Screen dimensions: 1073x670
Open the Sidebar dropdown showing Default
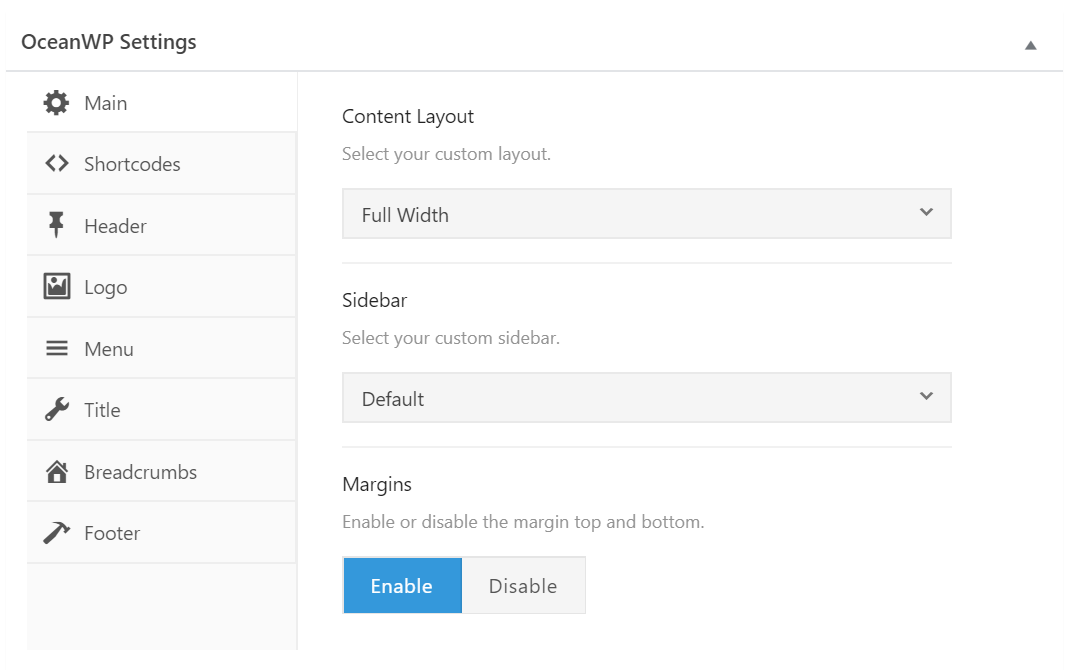coord(646,398)
